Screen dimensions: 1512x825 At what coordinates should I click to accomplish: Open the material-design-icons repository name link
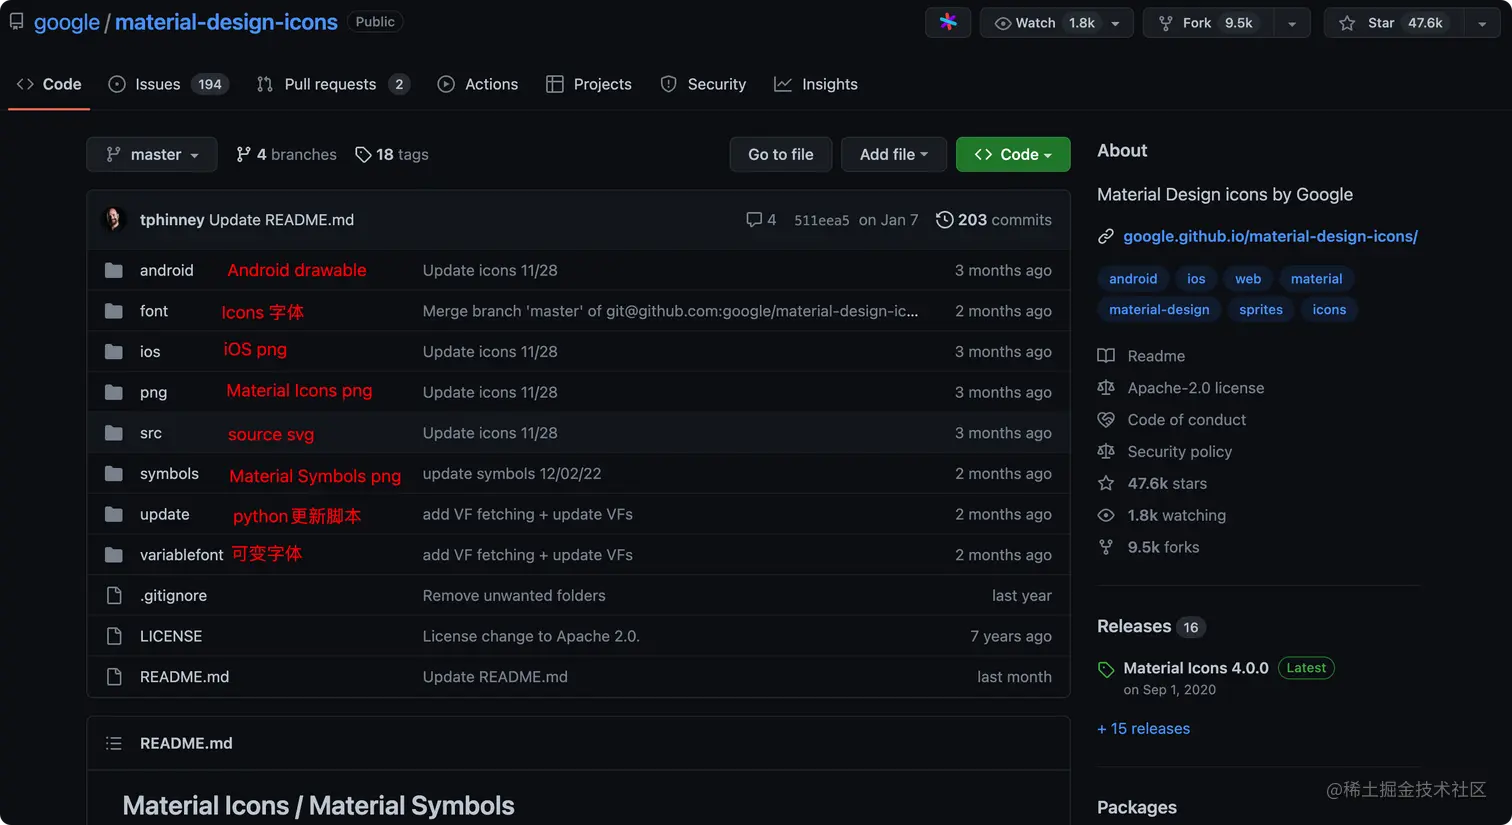226,22
